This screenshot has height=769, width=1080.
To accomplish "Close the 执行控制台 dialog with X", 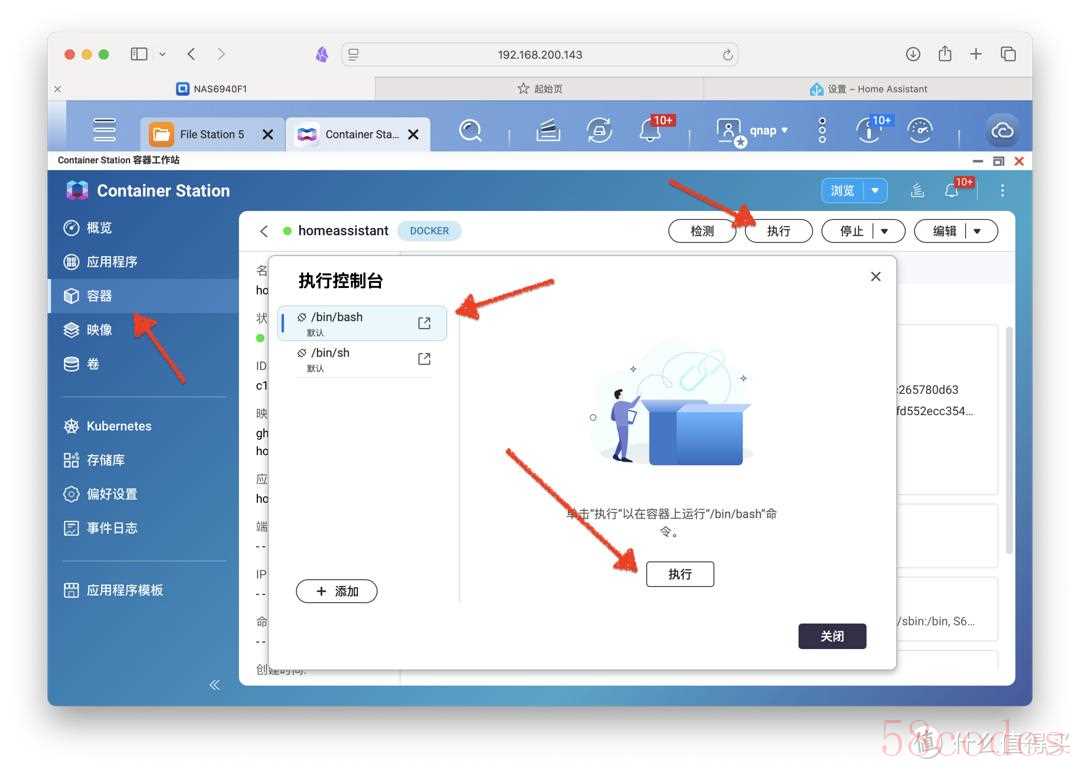I will (875, 276).
